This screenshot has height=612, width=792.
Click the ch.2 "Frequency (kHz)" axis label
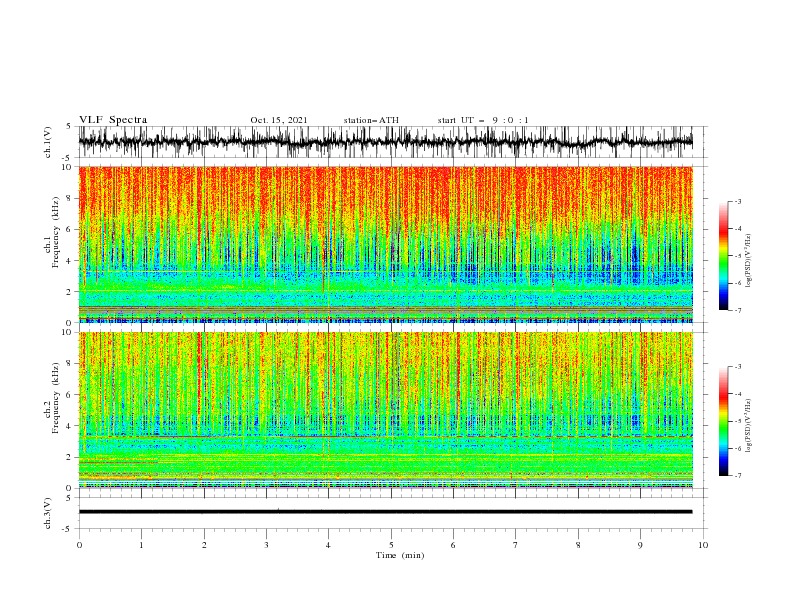coord(55,396)
